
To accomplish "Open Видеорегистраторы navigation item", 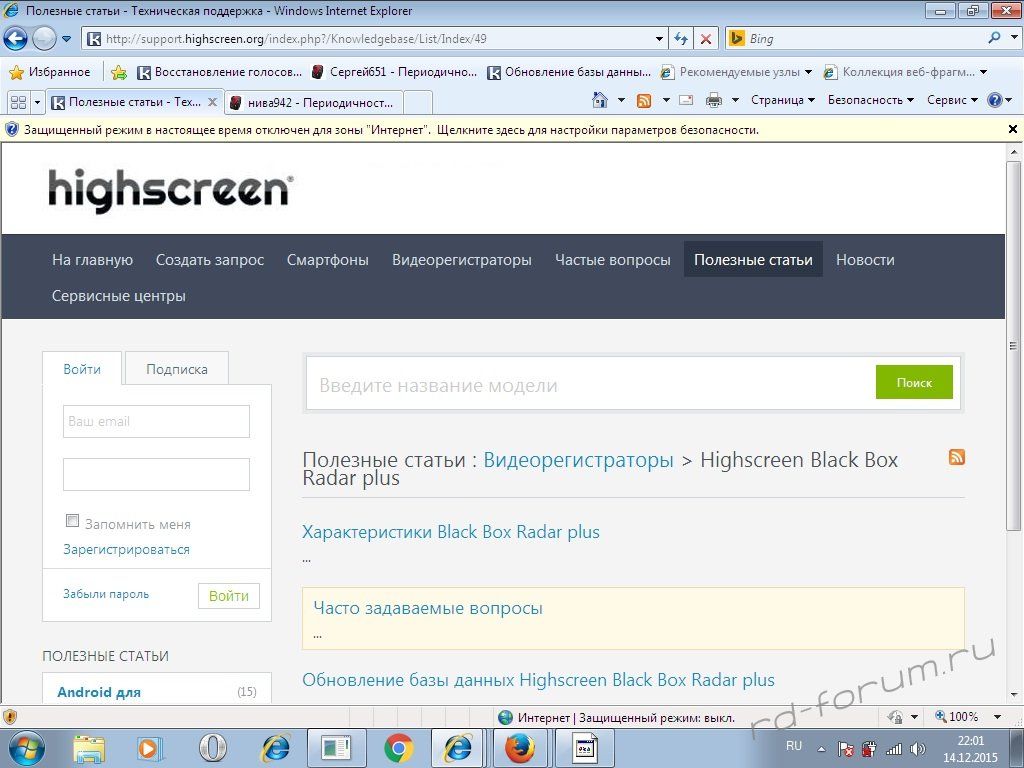I will (x=462, y=260).
